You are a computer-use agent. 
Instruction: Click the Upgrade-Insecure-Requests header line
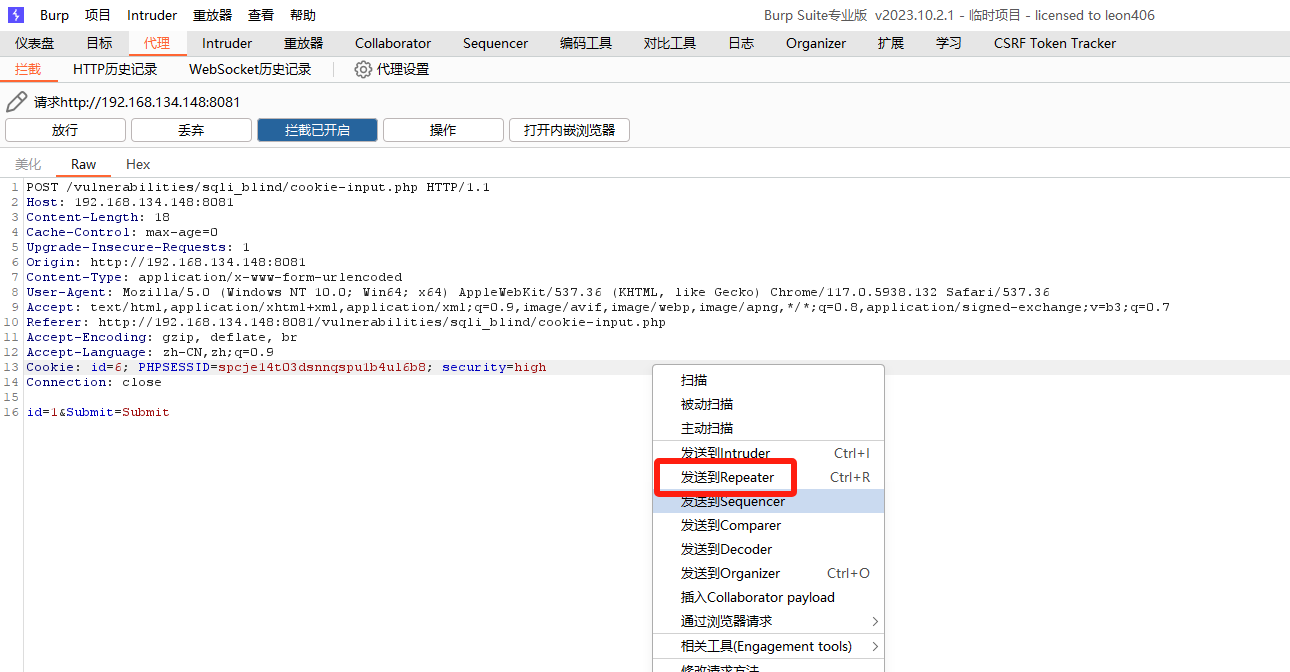138,247
